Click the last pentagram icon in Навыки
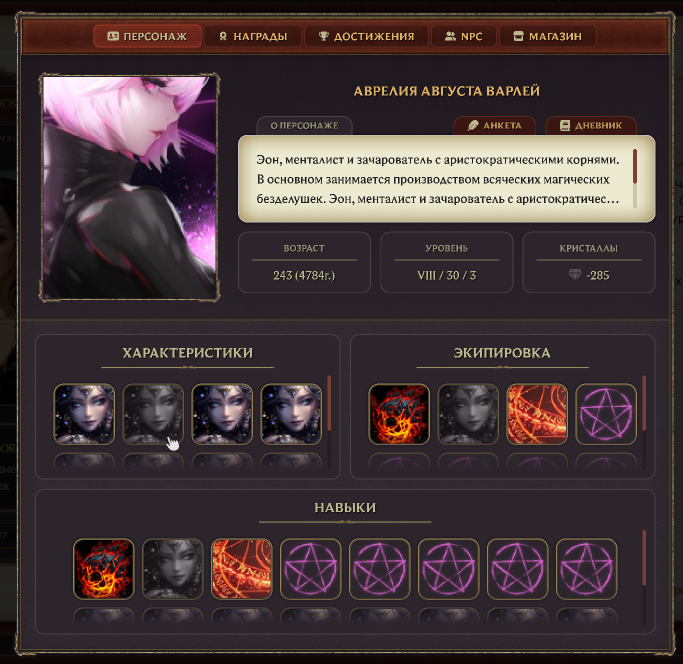 [587, 569]
